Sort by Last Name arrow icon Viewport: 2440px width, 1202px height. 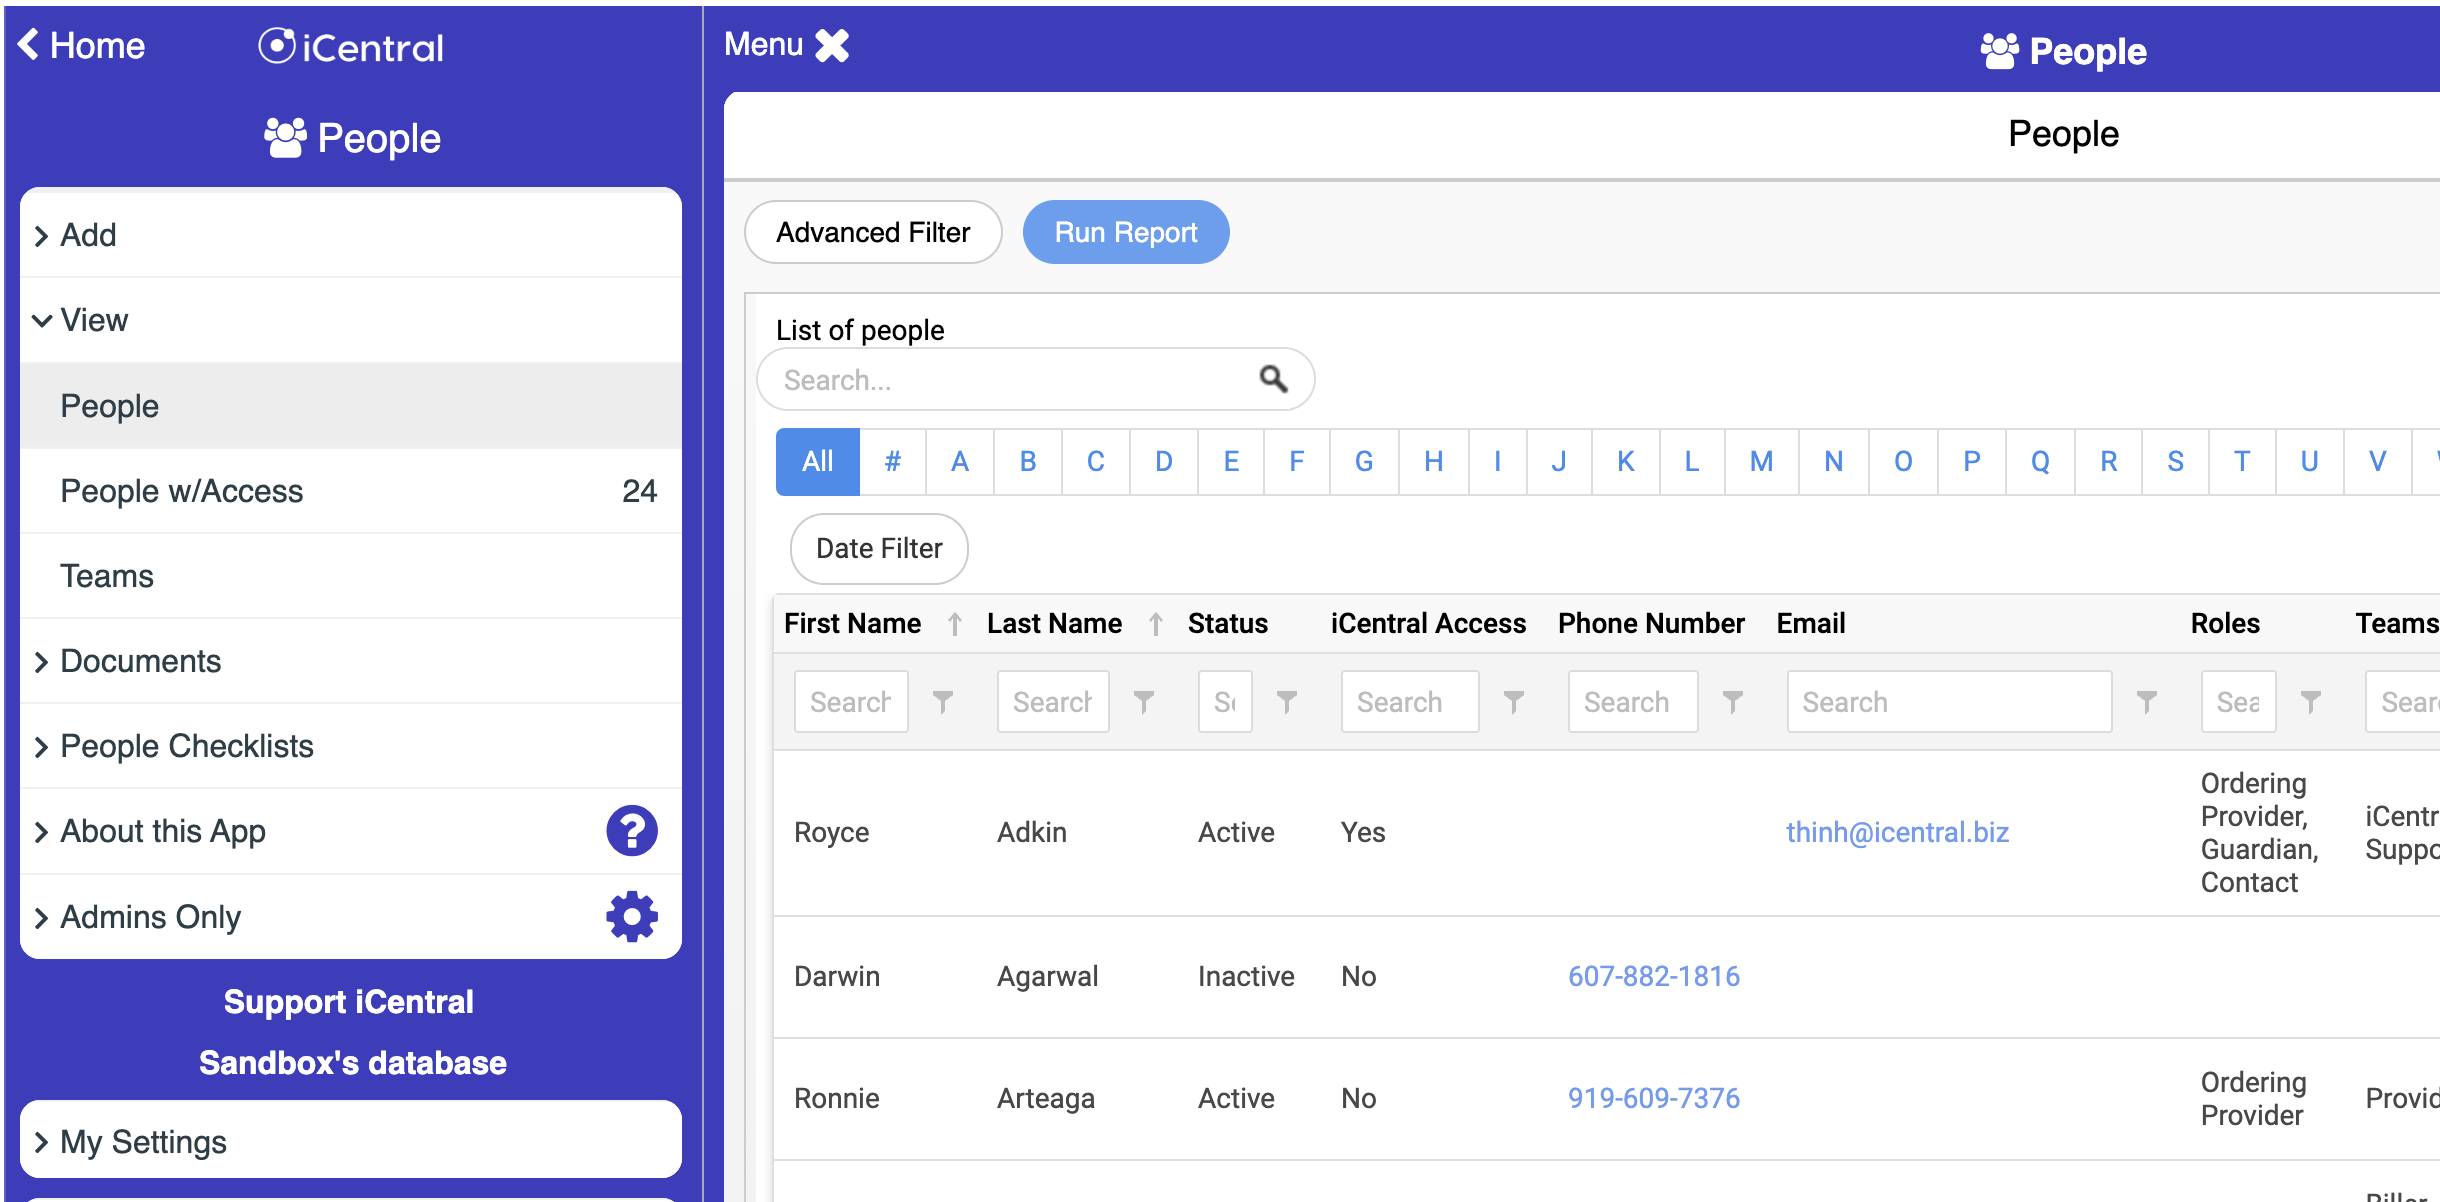1156,624
